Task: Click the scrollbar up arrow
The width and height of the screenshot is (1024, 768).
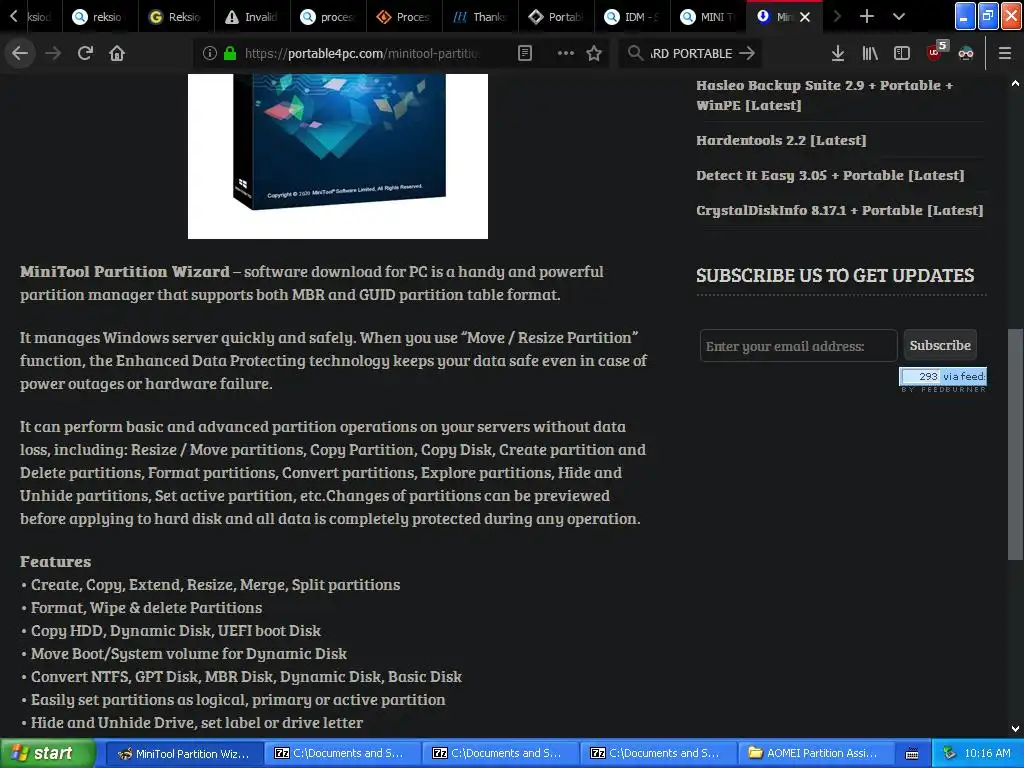Action: pos(1015,84)
